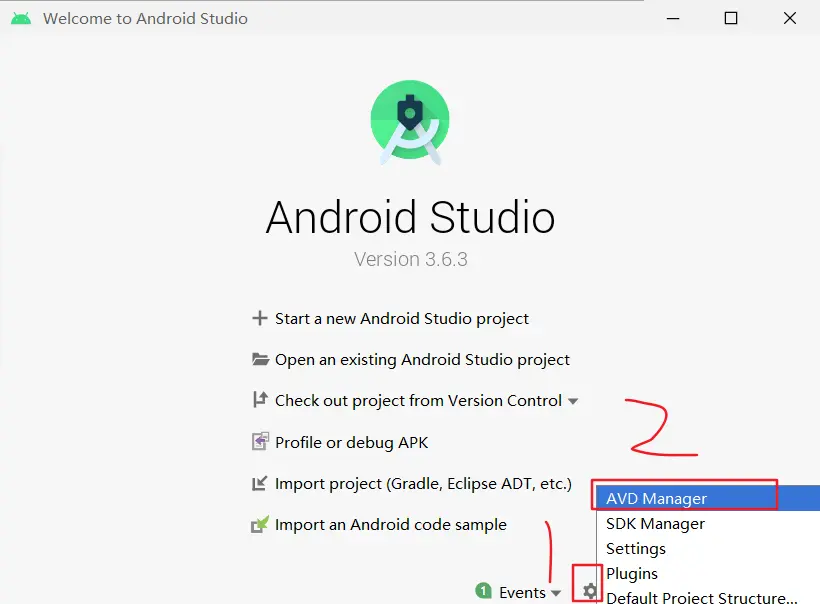Click the plus icon beside Start a new project
This screenshot has height=604, width=820.
pyautogui.click(x=260, y=318)
